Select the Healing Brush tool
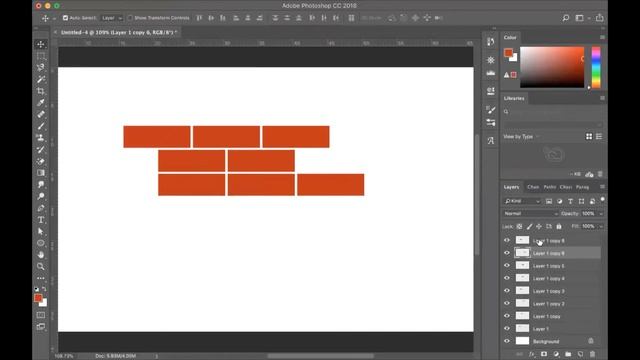The width and height of the screenshot is (640, 360). (x=41, y=114)
